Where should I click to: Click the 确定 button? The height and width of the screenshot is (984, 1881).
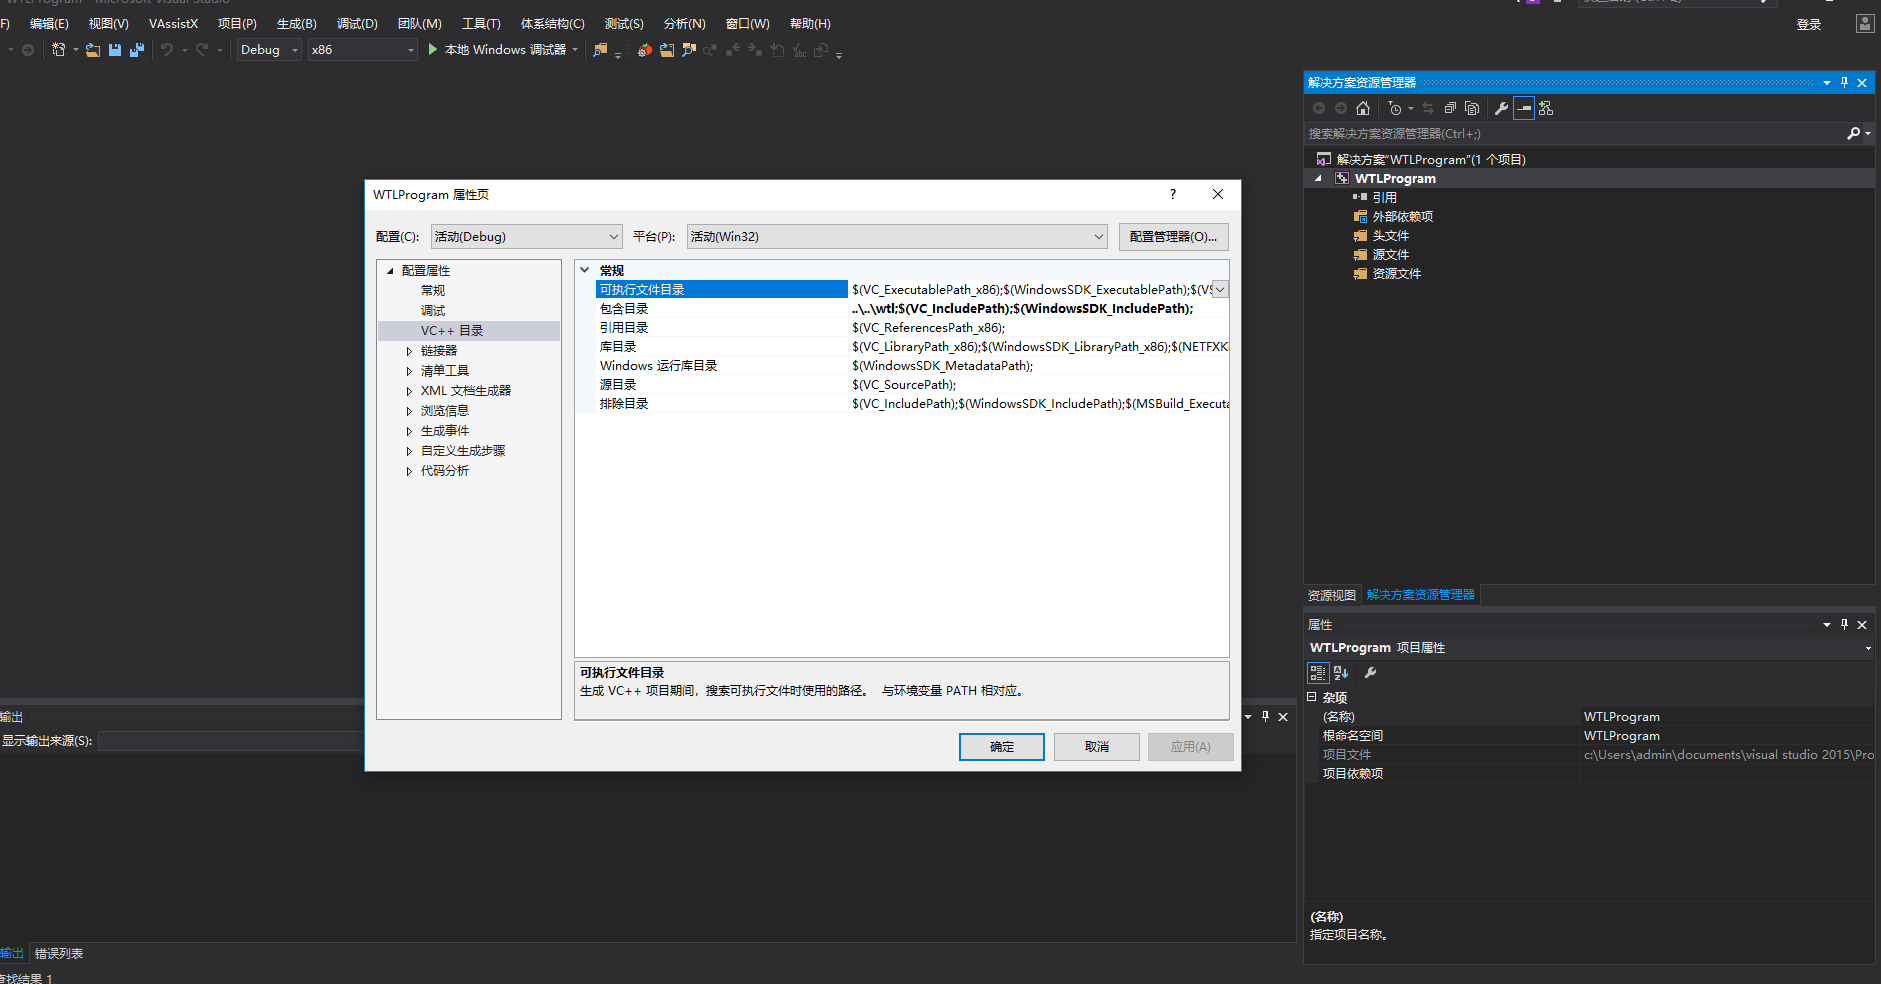(1001, 747)
